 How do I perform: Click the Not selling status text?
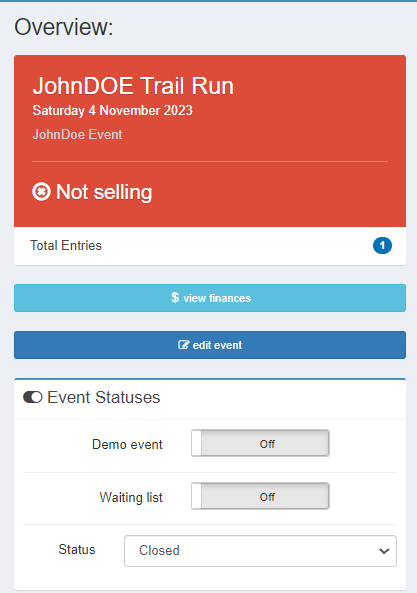click(104, 192)
